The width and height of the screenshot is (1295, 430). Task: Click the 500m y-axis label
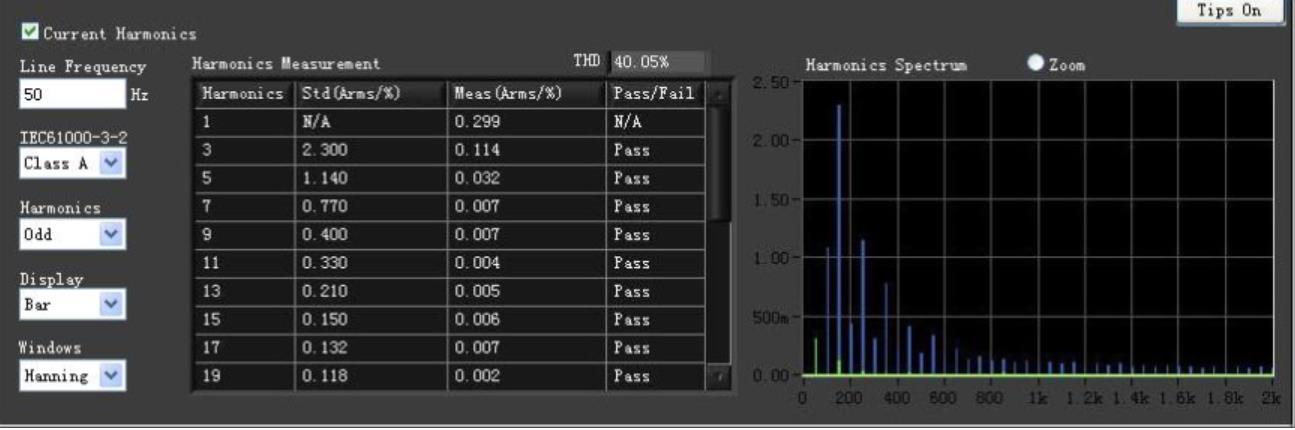pos(774,316)
